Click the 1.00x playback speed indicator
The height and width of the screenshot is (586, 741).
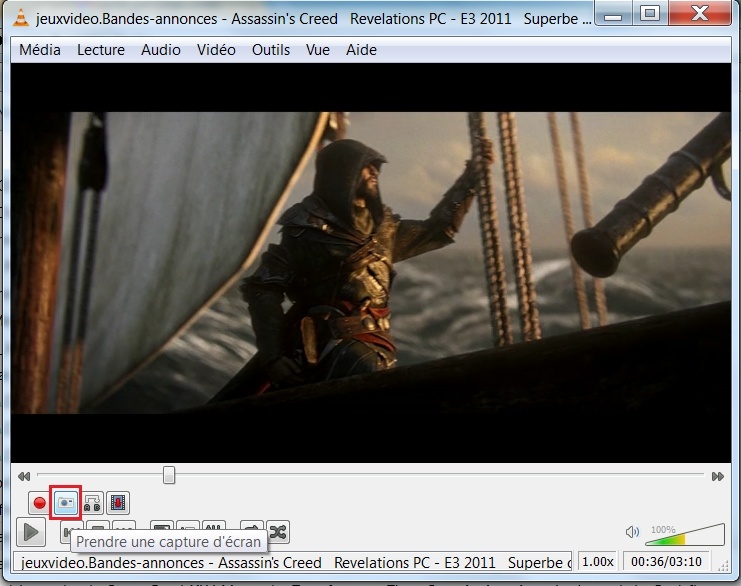(597, 561)
